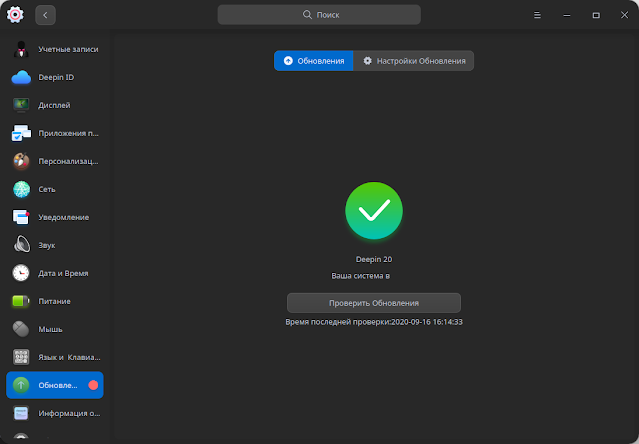
Task: Click the green Обновления arrow icon
Action: tap(21, 385)
